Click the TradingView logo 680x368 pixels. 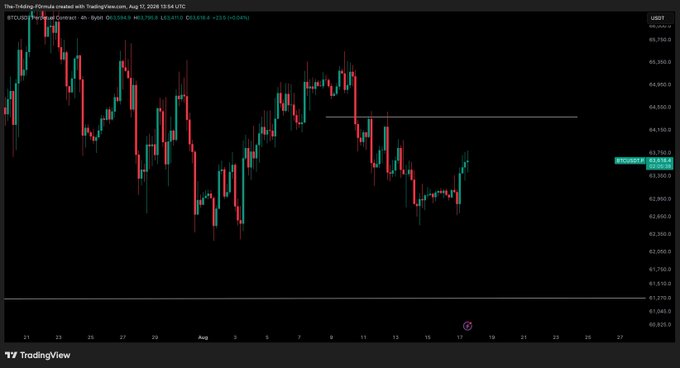(x=38, y=355)
